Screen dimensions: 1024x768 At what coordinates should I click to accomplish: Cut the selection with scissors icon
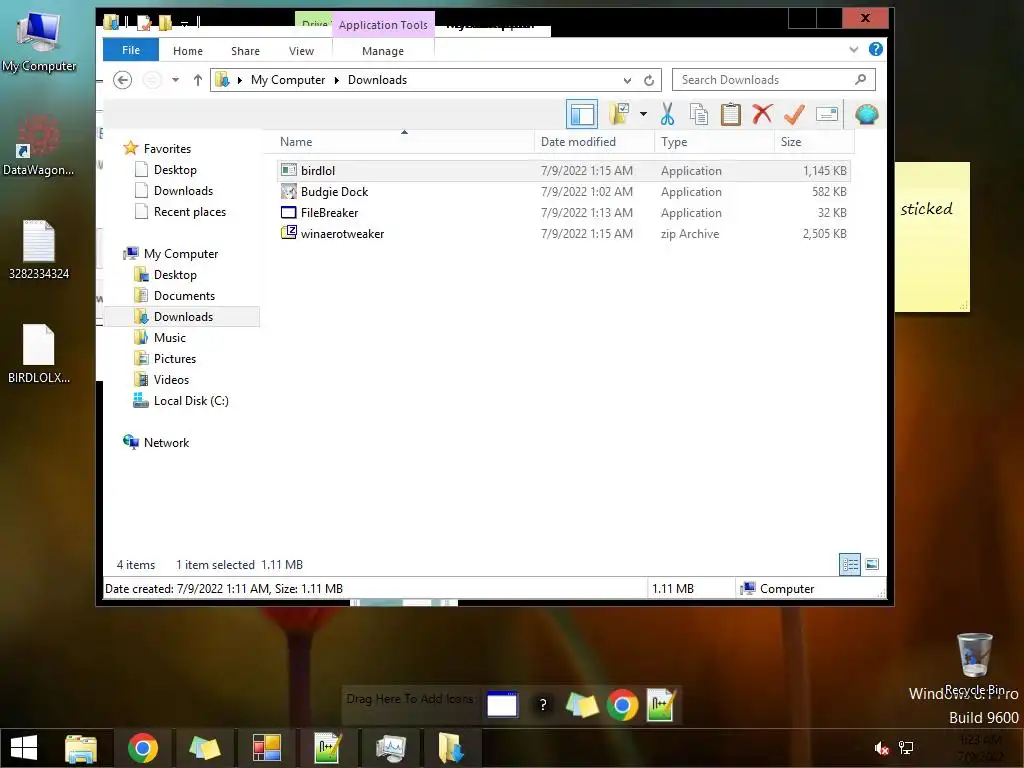[x=667, y=114]
